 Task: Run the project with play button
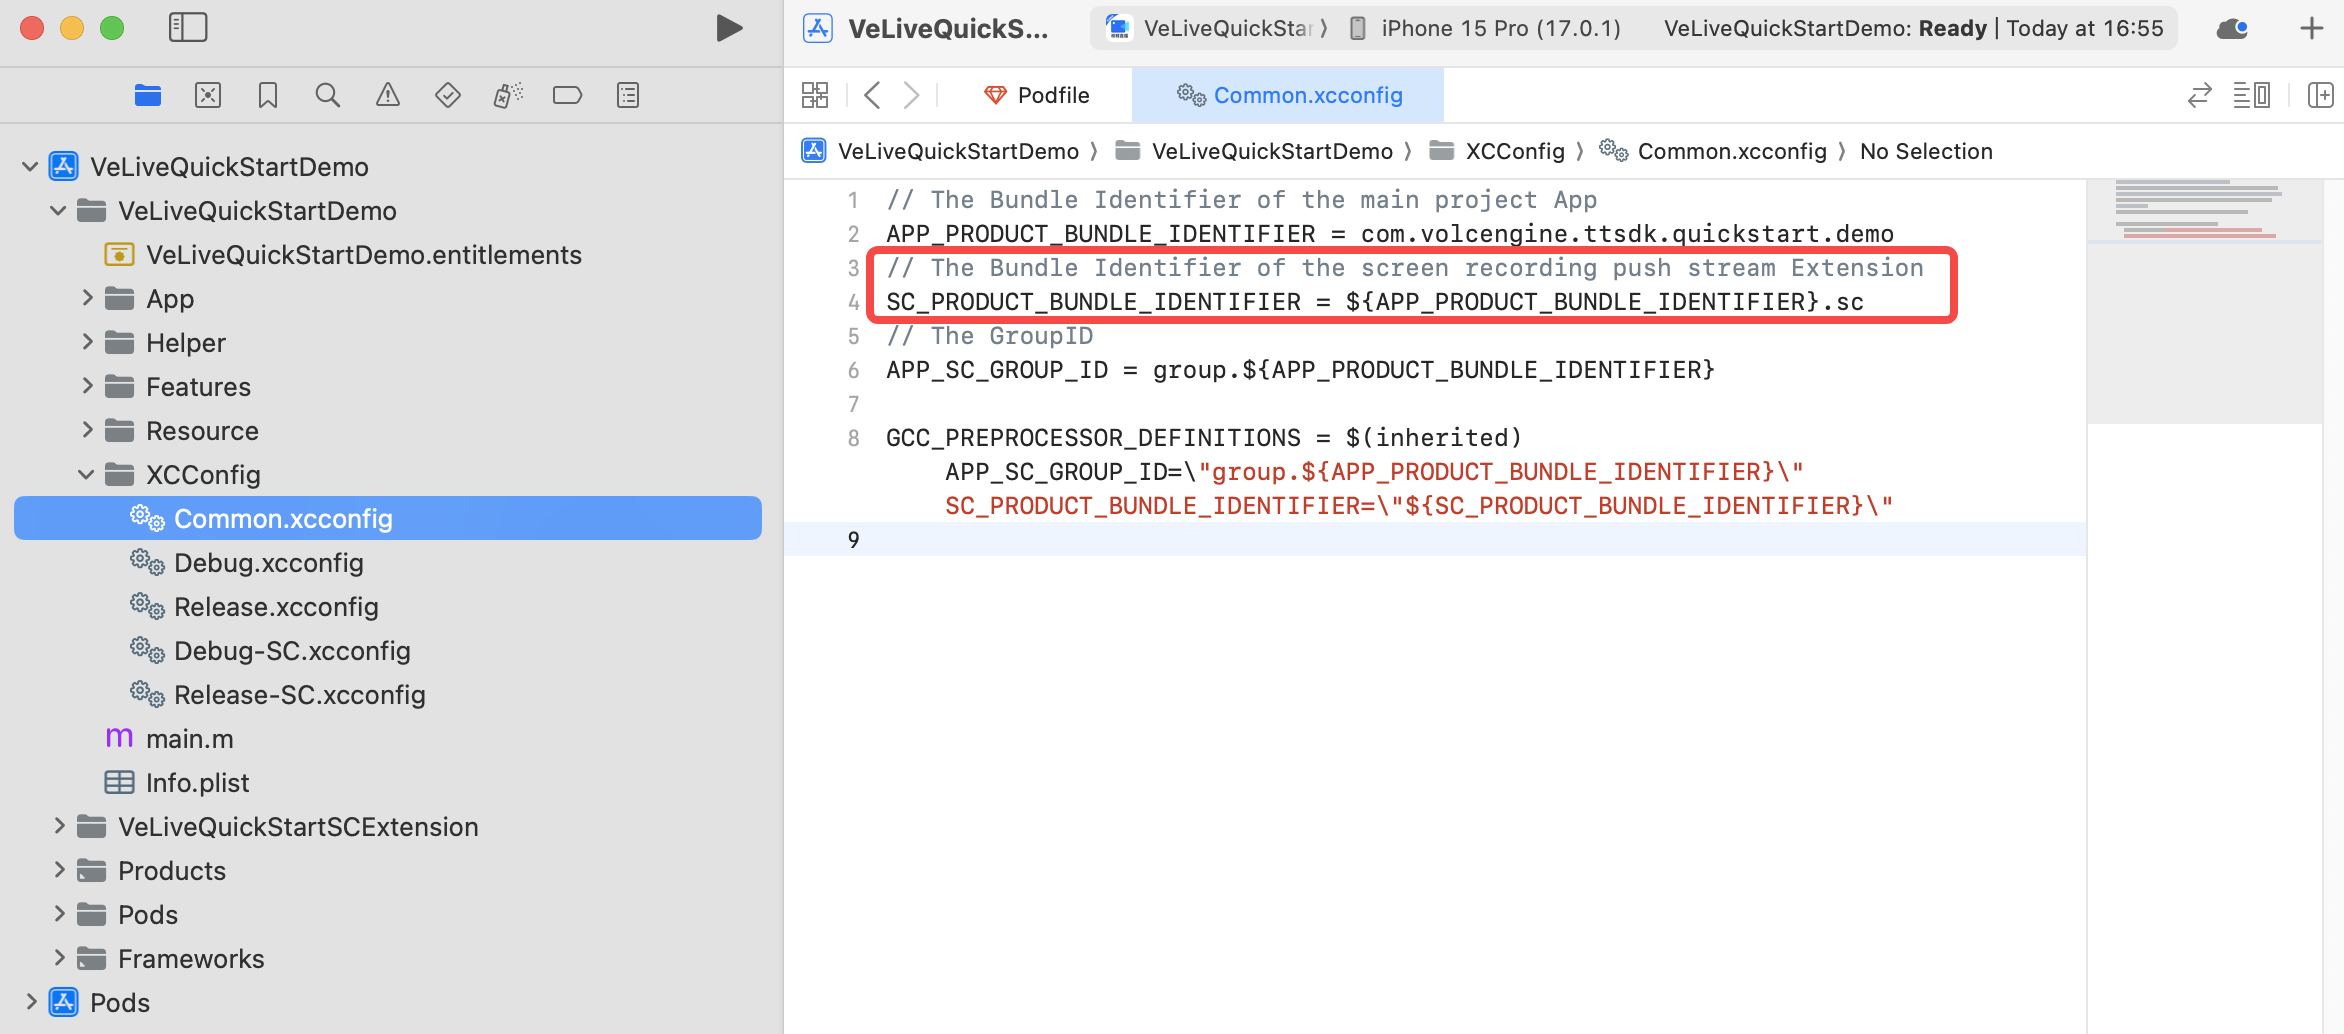pyautogui.click(x=729, y=28)
